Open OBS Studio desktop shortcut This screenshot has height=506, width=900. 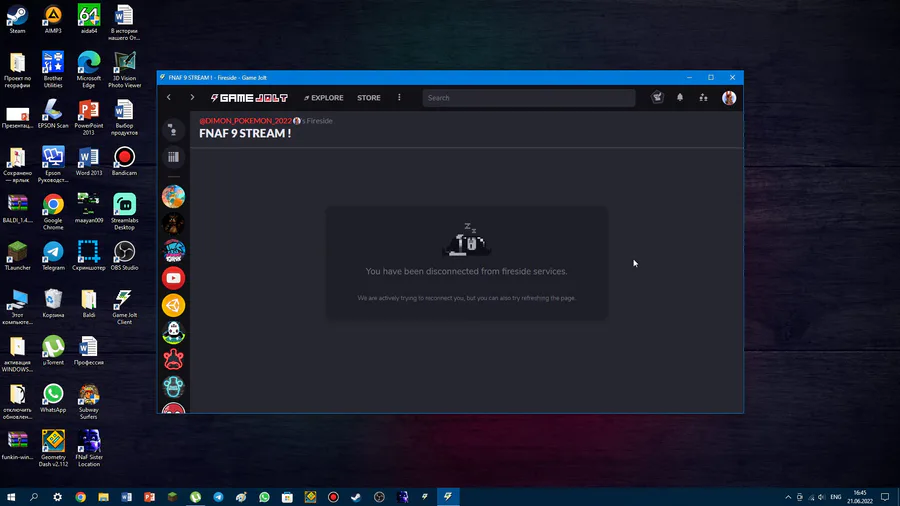click(125, 256)
